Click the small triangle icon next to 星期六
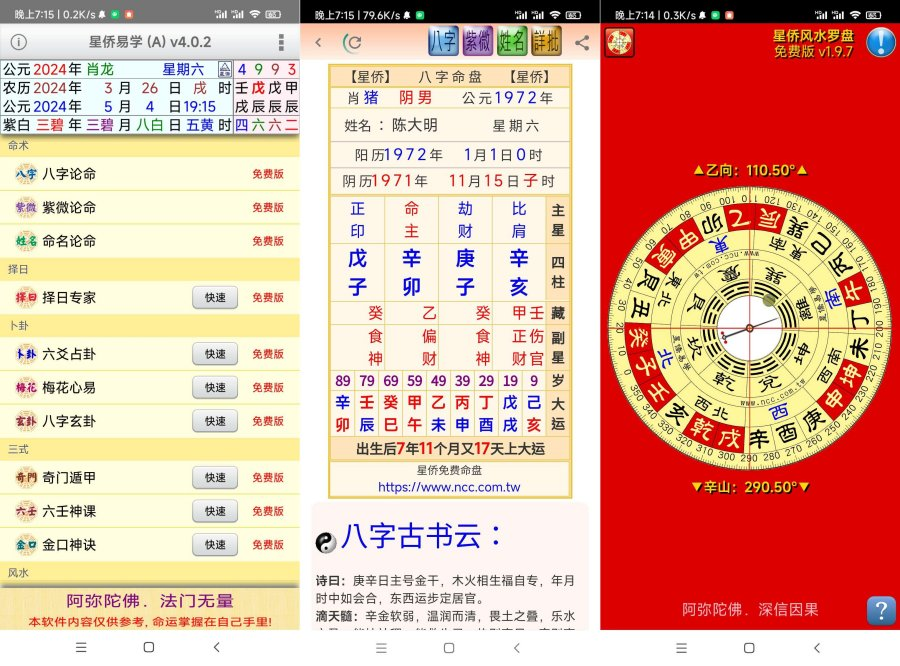This screenshot has height=666, width=900. tap(224, 69)
